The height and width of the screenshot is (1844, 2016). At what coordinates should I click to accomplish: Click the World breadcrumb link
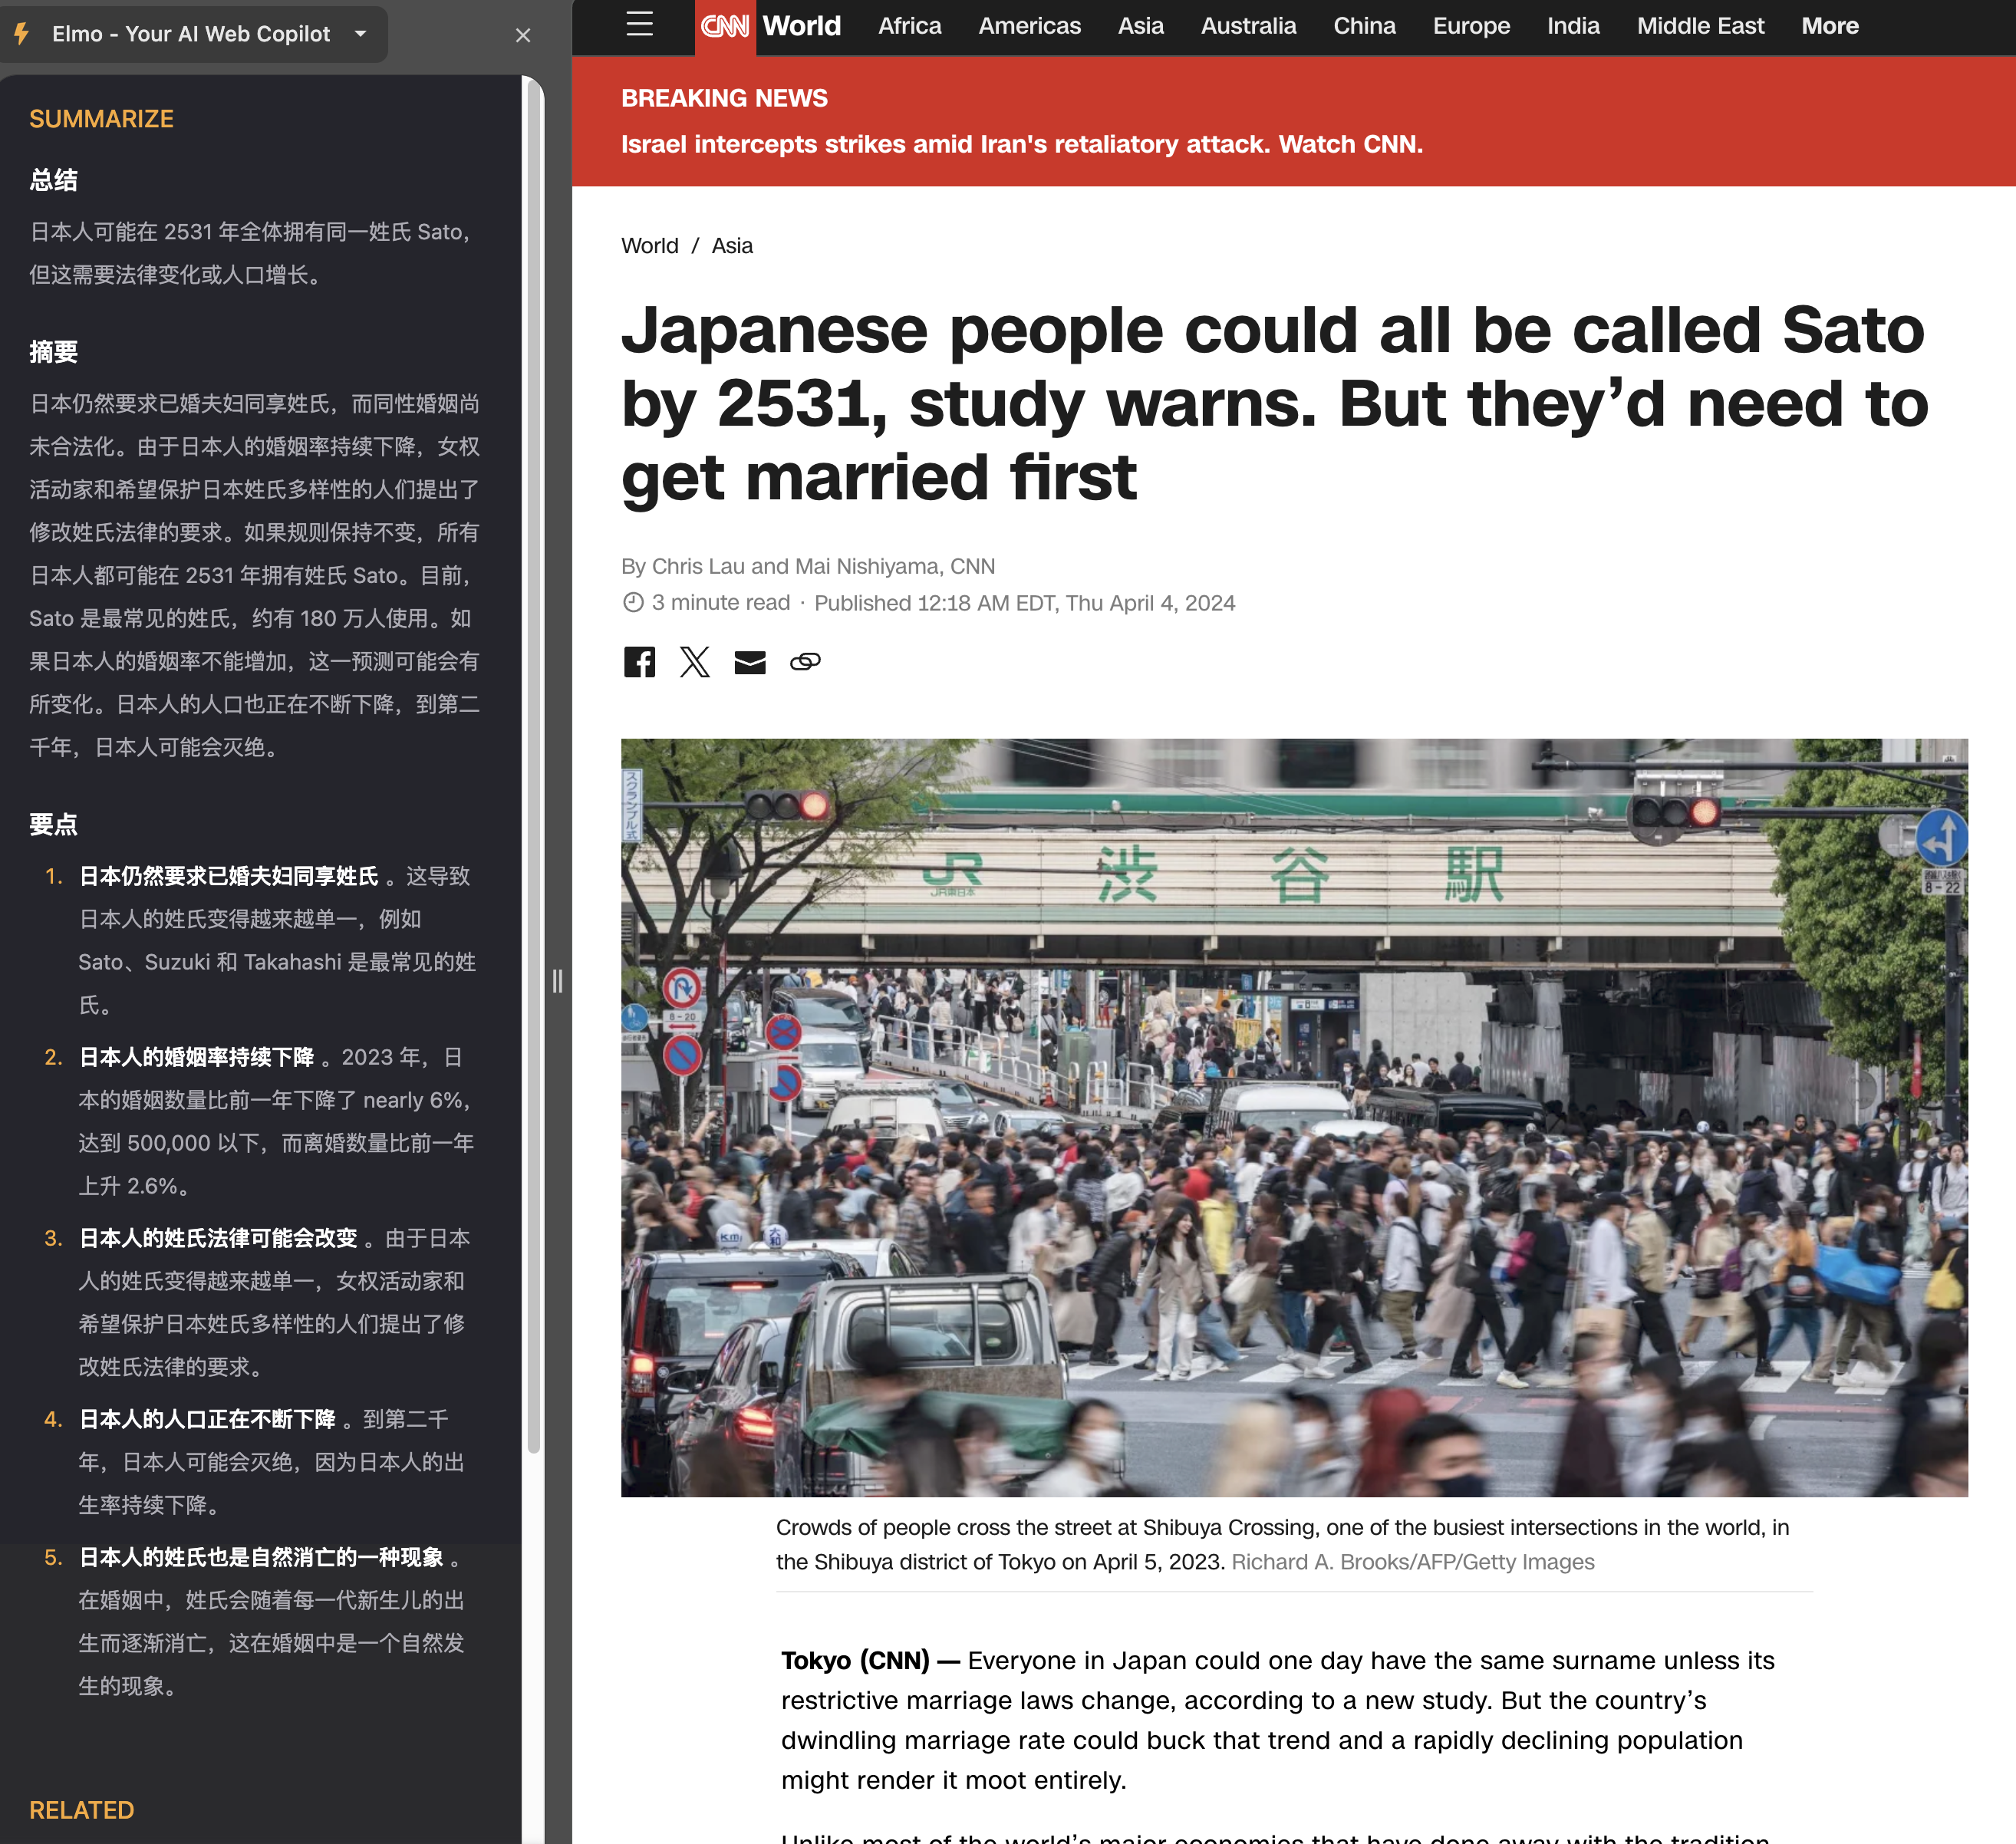click(649, 246)
